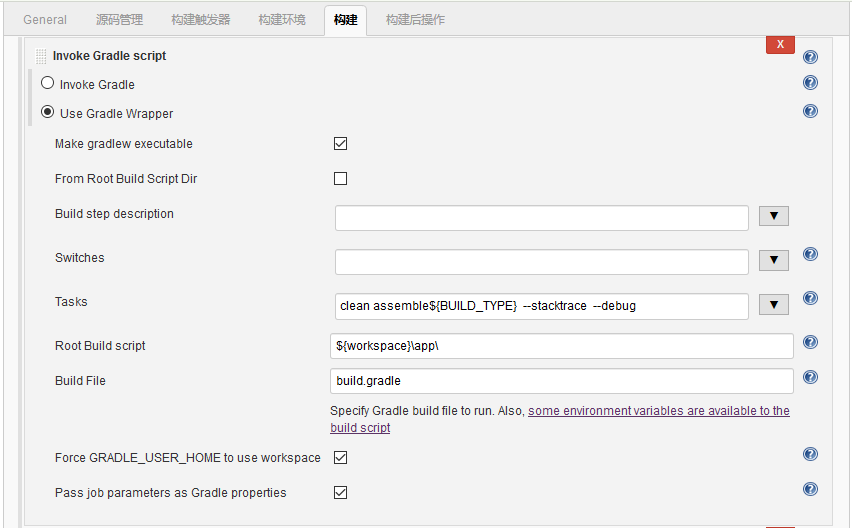Check From Root Build Script Dir
The height and width of the screenshot is (528, 852).
point(341,179)
